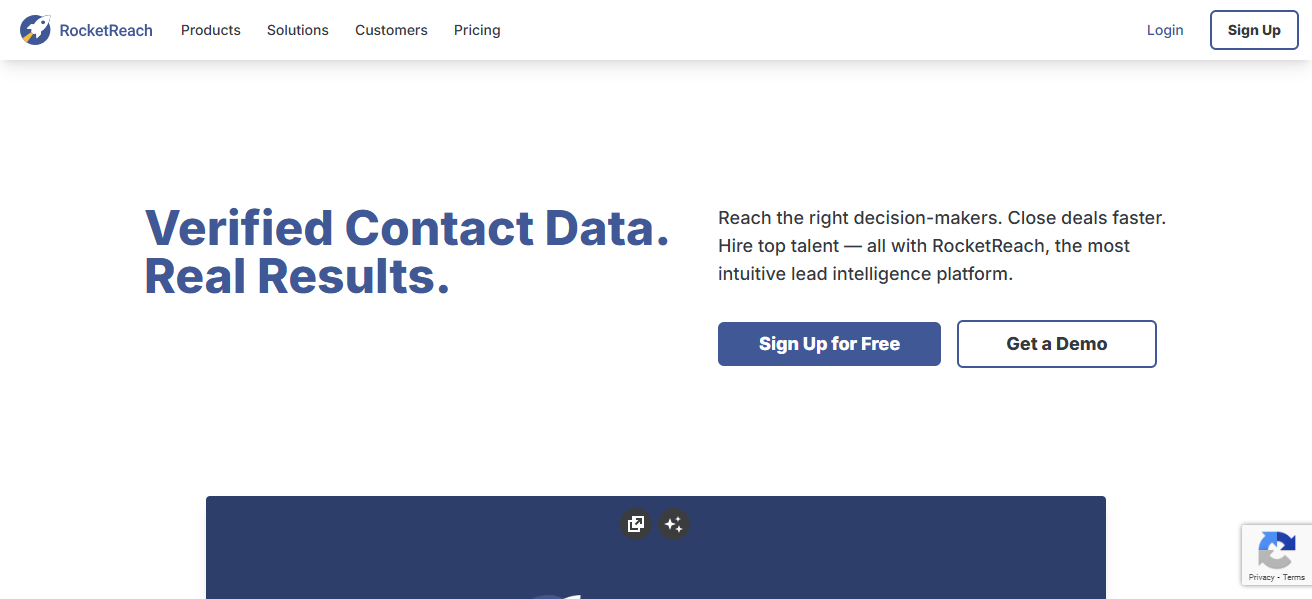Click the header Sign Up button
The height and width of the screenshot is (599, 1312).
click(x=1254, y=30)
